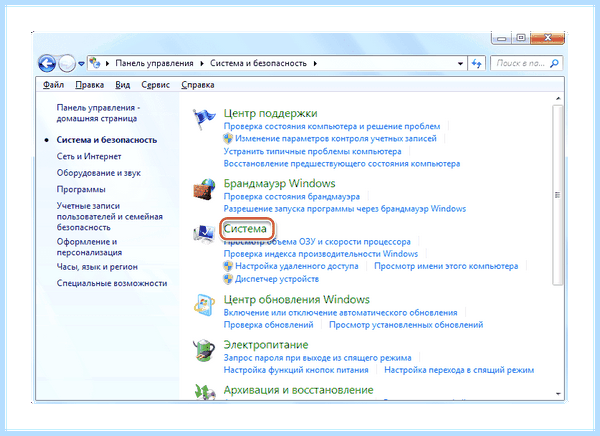The width and height of the screenshot is (600, 436).
Task: Click shield icon beside Настройка удаленного доступа
Action: [x=228, y=266]
